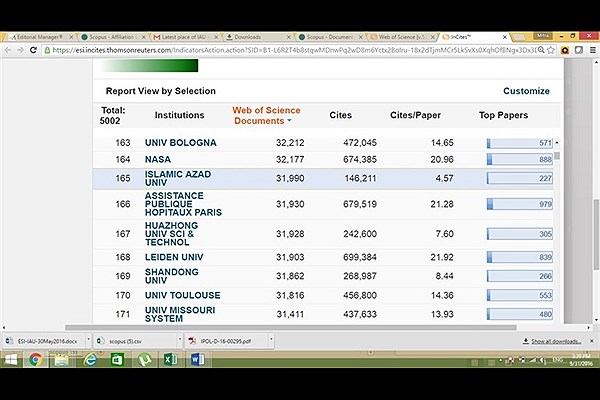Open the ISLAMIC AZAD UNIV institution link
The width and height of the screenshot is (600, 400).
pyautogui.click(x=178, y=178)
